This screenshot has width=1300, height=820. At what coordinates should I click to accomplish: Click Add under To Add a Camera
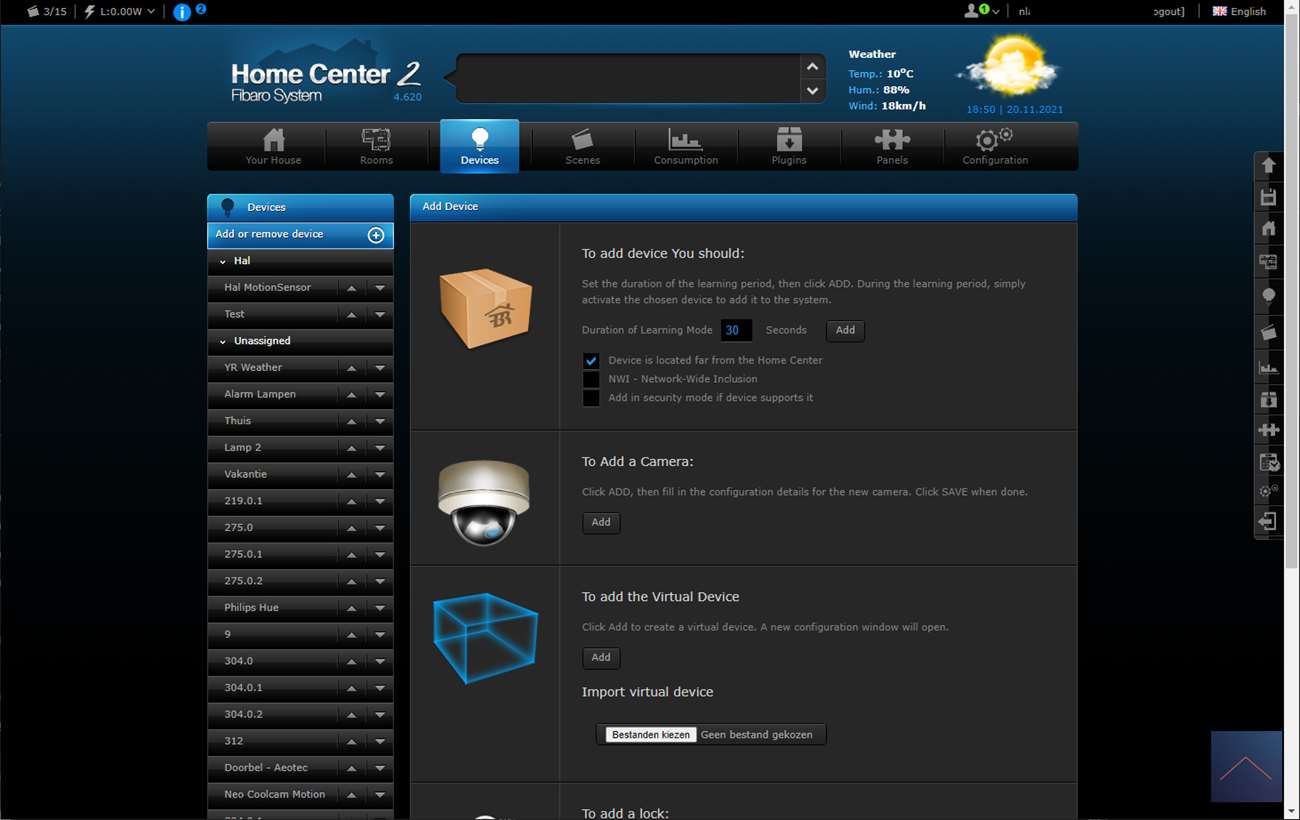(601, 522)
